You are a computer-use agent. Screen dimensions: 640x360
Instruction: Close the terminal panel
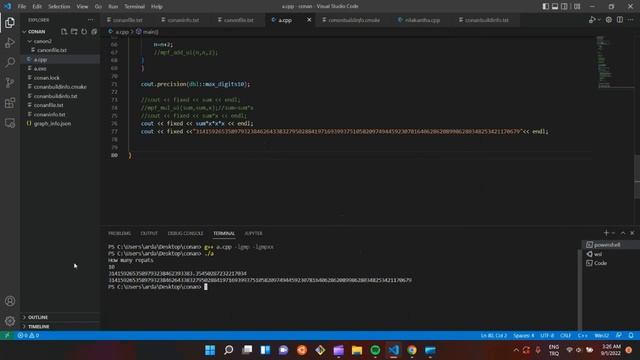632,233
